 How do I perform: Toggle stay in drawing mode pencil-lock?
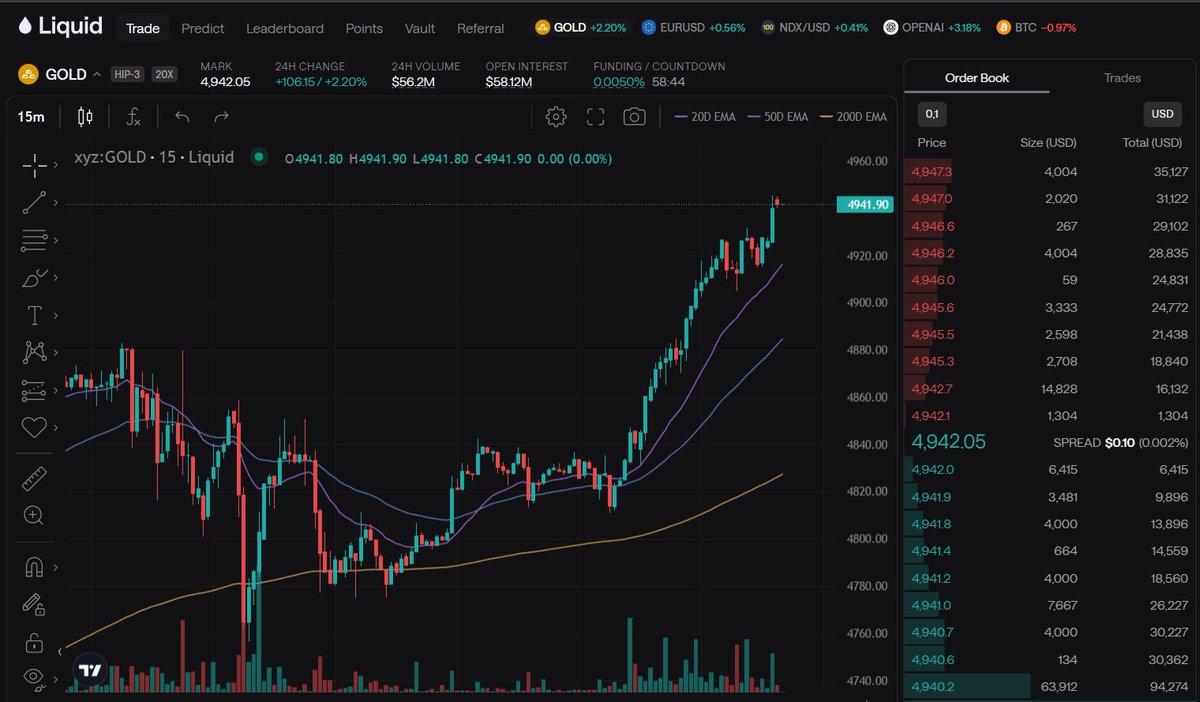(34, 604)
